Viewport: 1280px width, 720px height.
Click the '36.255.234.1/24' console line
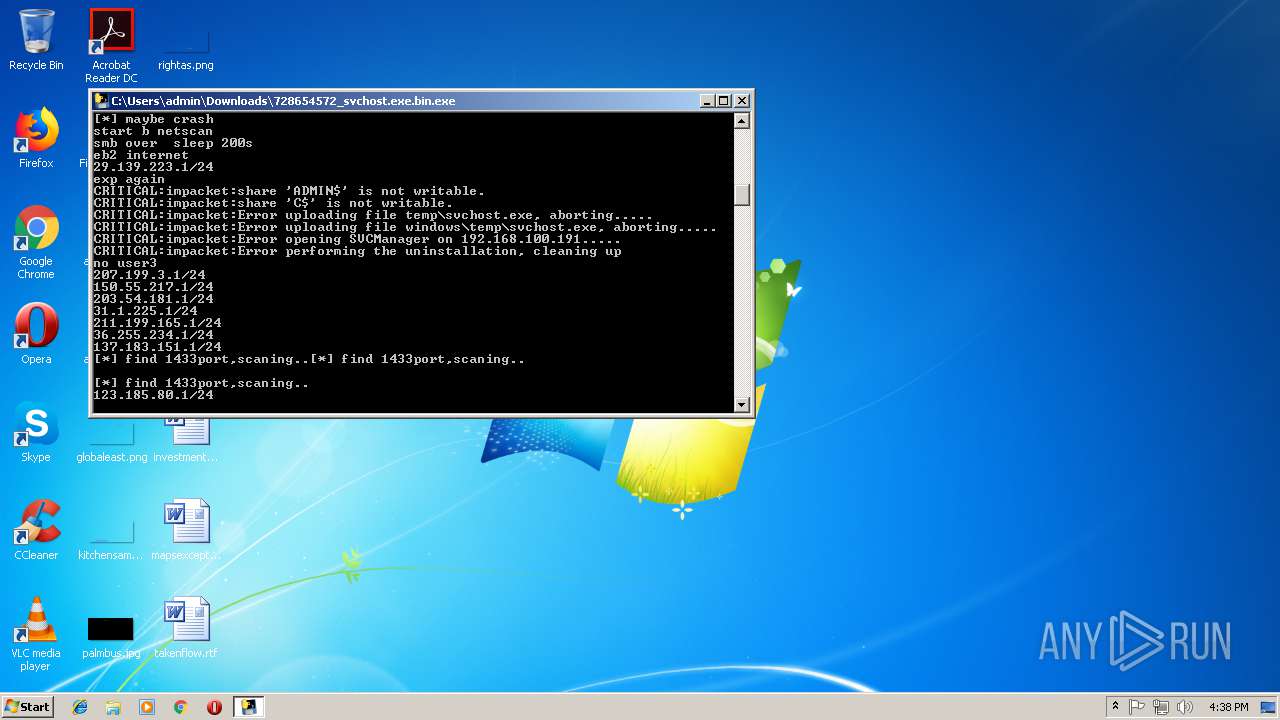coord(153,335)
